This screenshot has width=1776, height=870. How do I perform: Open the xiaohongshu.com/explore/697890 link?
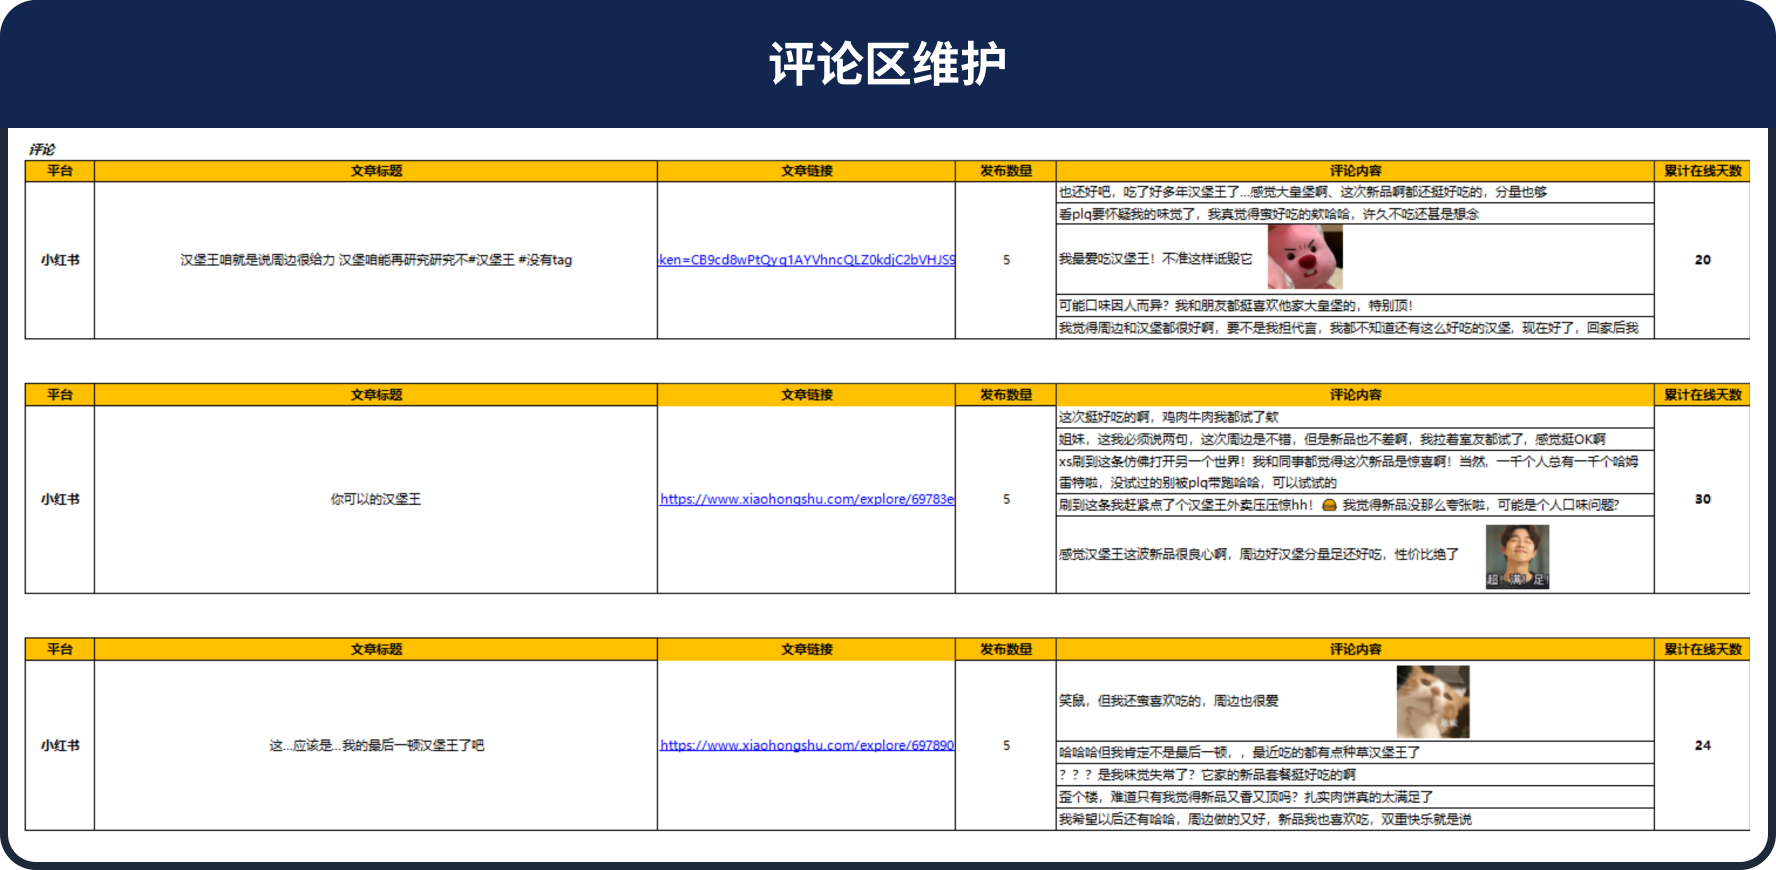(x=807, y=745)
